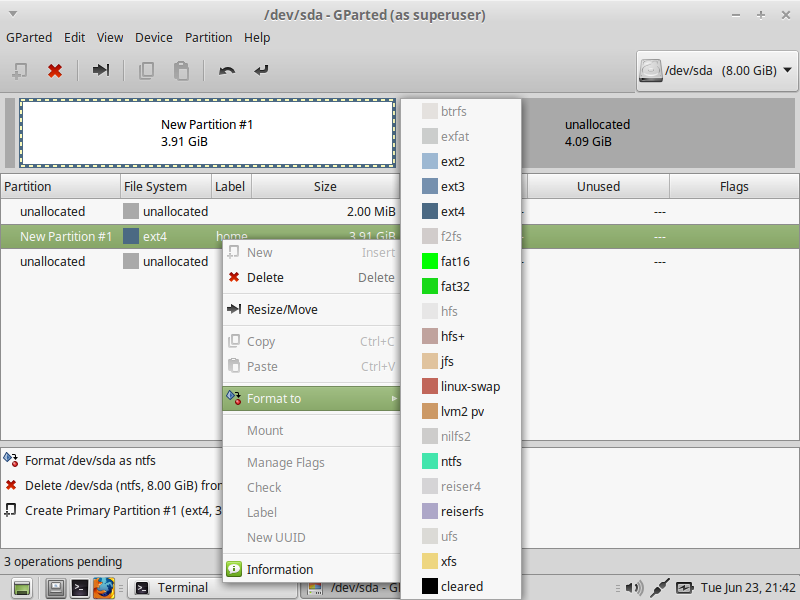Image resolution: width=800 pixels, height=600 pixels.
Task: Select the New Partition #1 3.91 GiB graphic block
Action: [x=207, y=133]
